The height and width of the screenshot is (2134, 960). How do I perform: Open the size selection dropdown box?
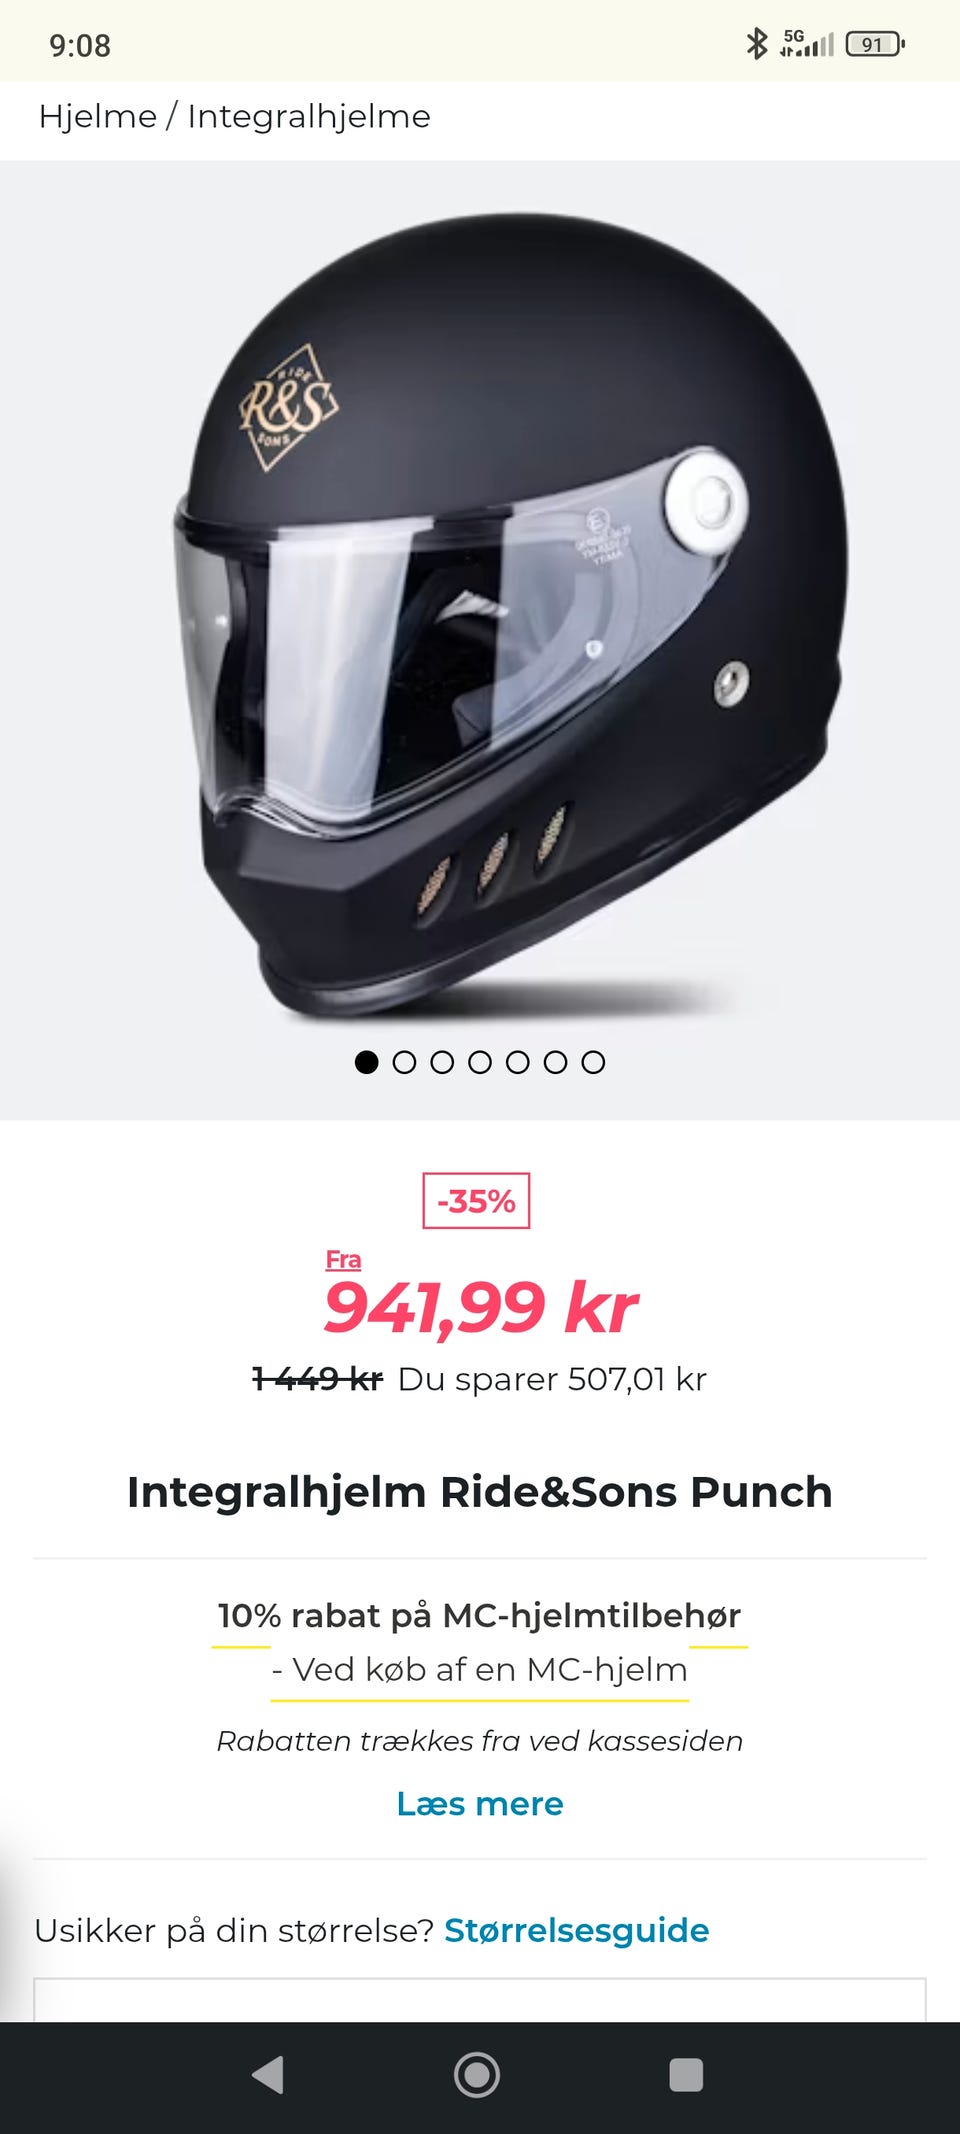(480, 2000)
